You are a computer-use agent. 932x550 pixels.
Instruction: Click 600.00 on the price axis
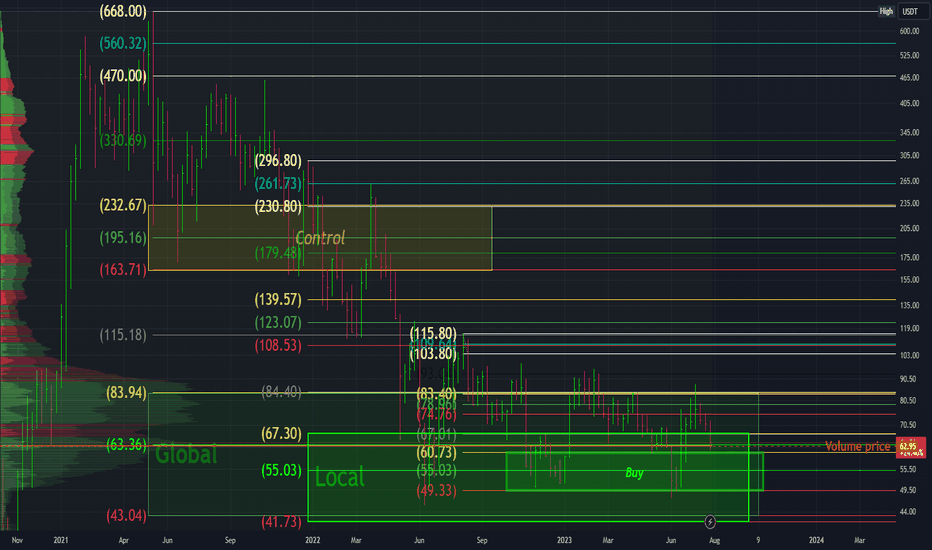click(909, 31)
